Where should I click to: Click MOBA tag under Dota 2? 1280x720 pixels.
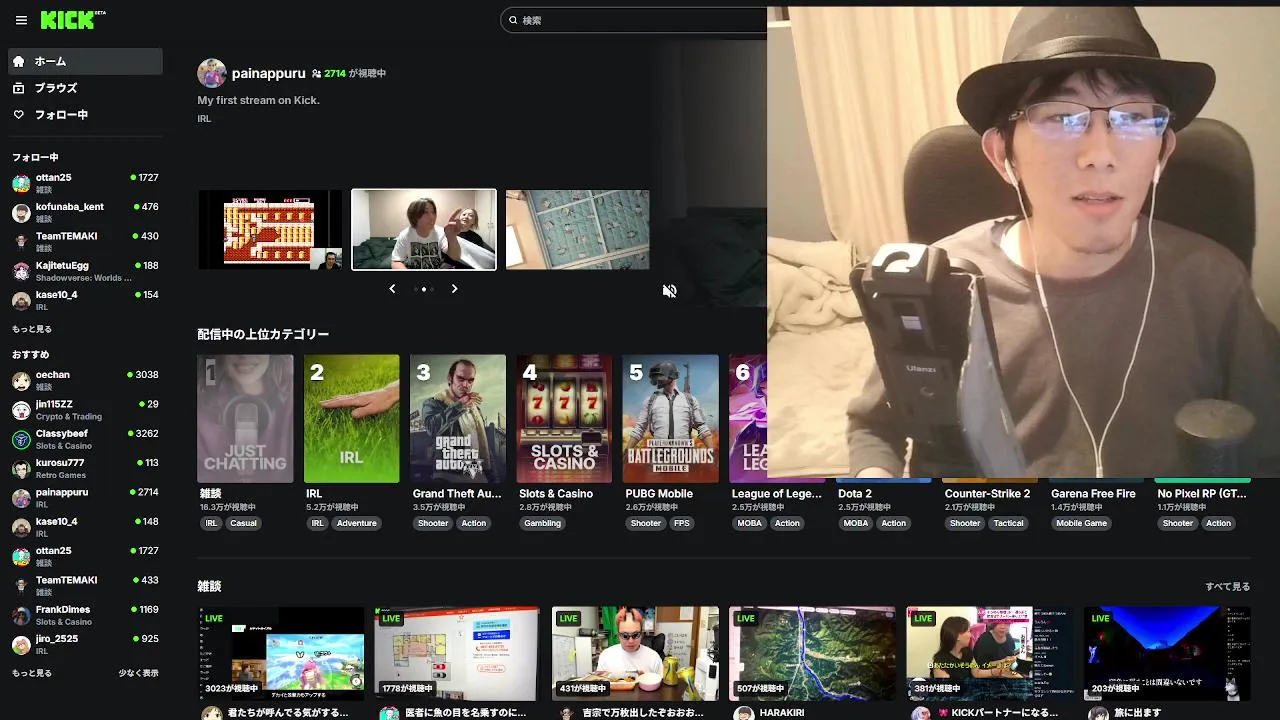pos(856,523)
